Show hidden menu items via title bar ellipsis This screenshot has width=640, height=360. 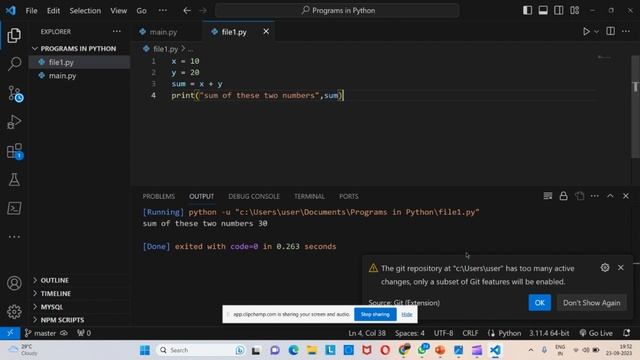pos(162,11)
